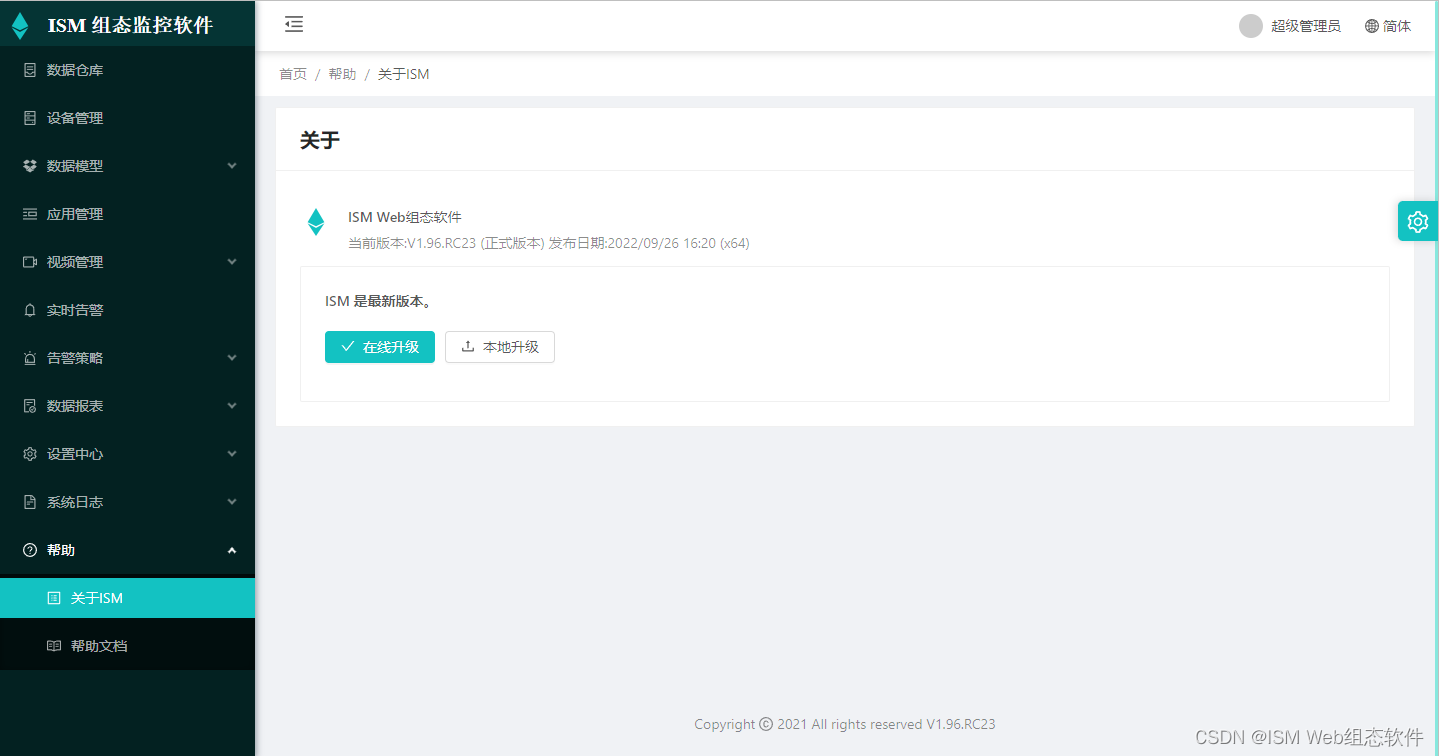This screenshot has height=756, width=1439.
Task: Start online upgrade with 在线升级 button
Action: pos(379,347)
